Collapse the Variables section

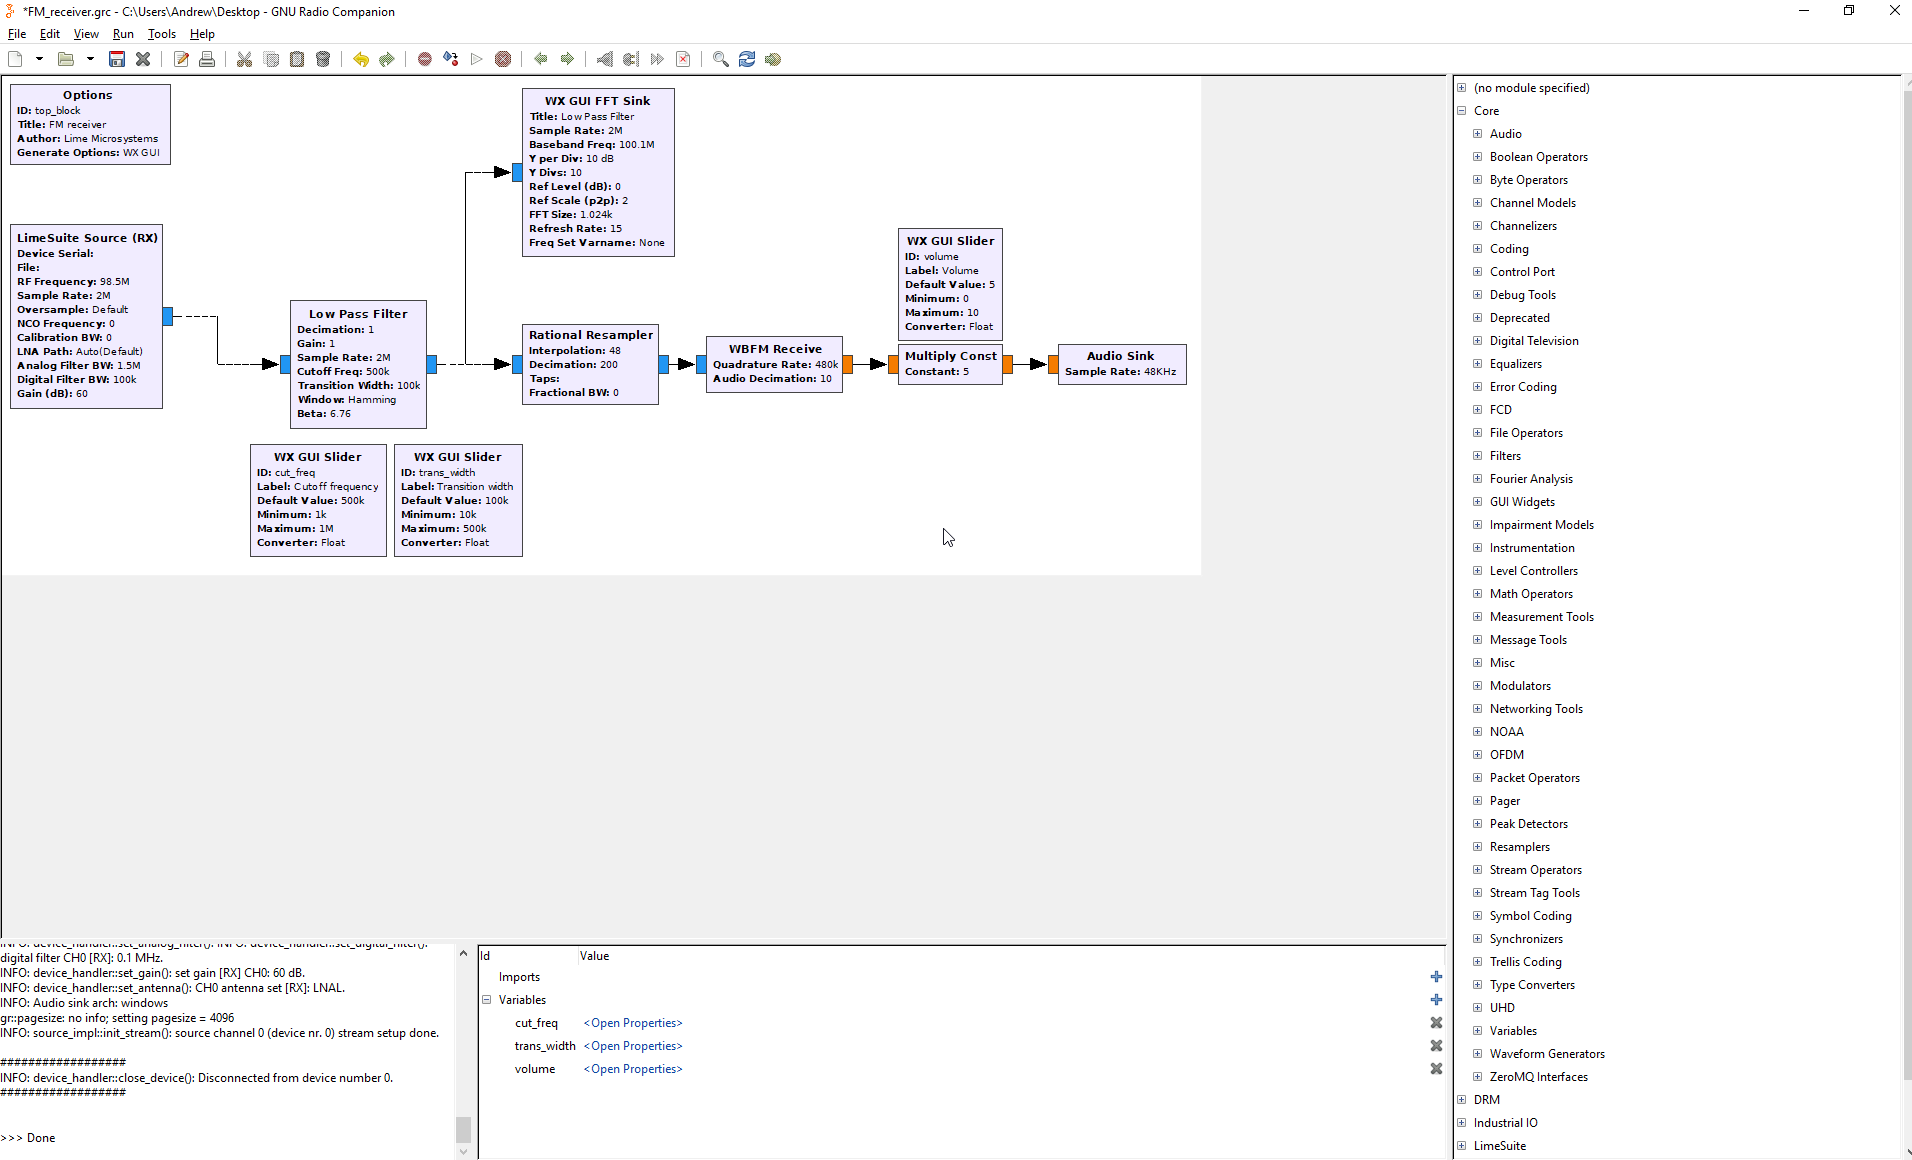[487, 1000]
